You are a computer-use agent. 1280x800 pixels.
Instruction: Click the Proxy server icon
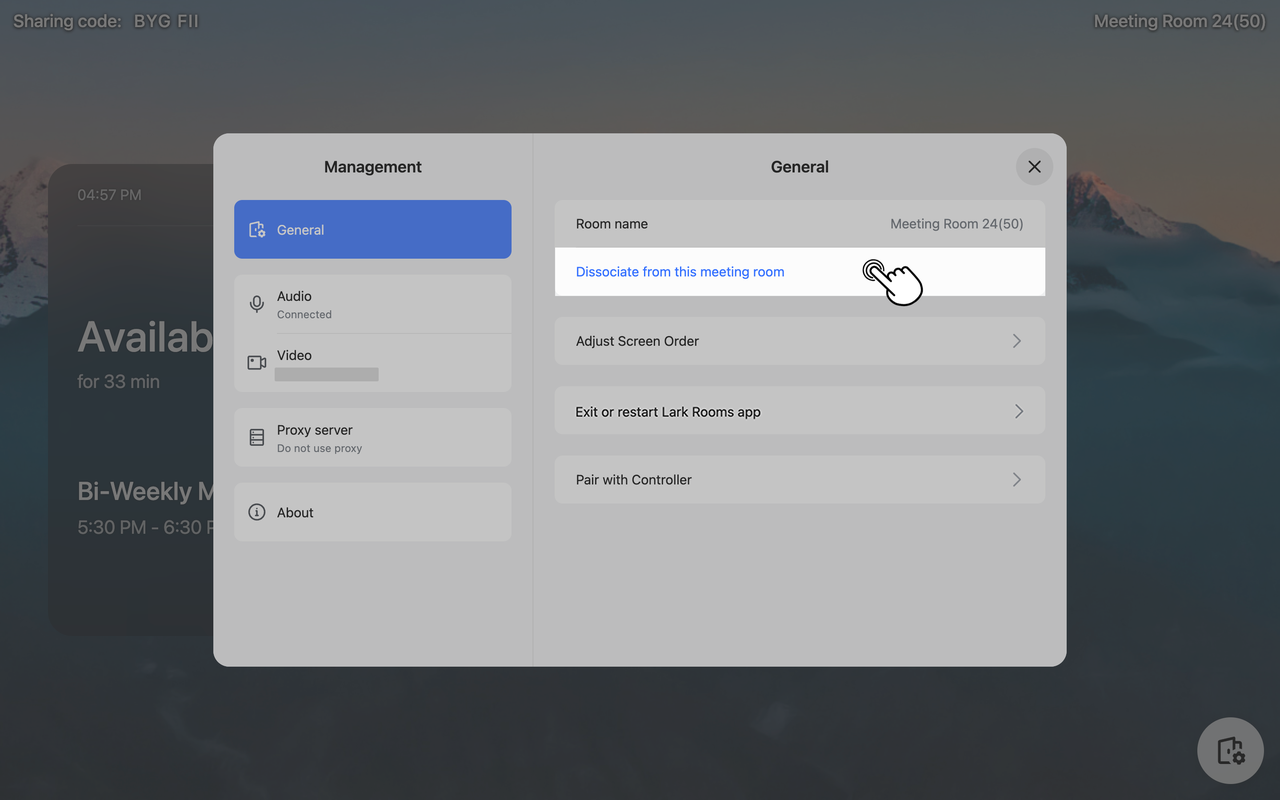point(257,438)
